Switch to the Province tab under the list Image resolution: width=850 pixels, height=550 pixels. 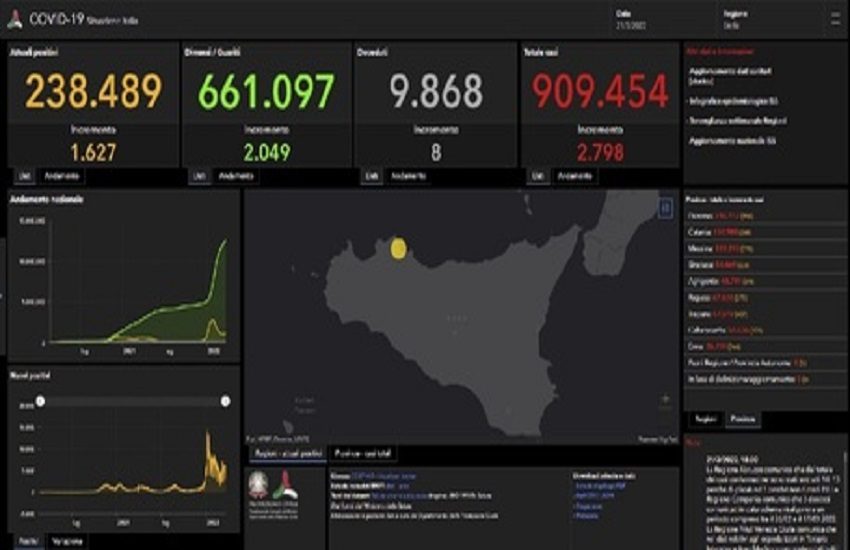741,419
